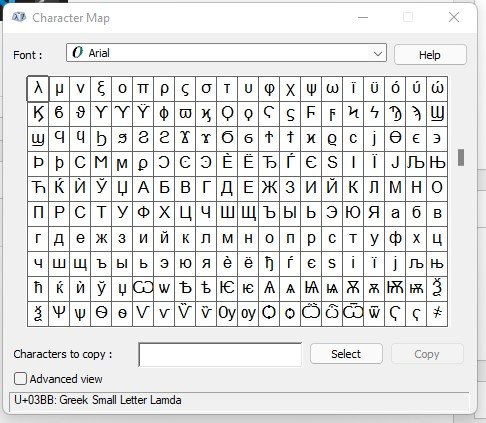486x423 pixels.
Task: Pick the Cyrillic capital Щ character
Action: (248, 213)
